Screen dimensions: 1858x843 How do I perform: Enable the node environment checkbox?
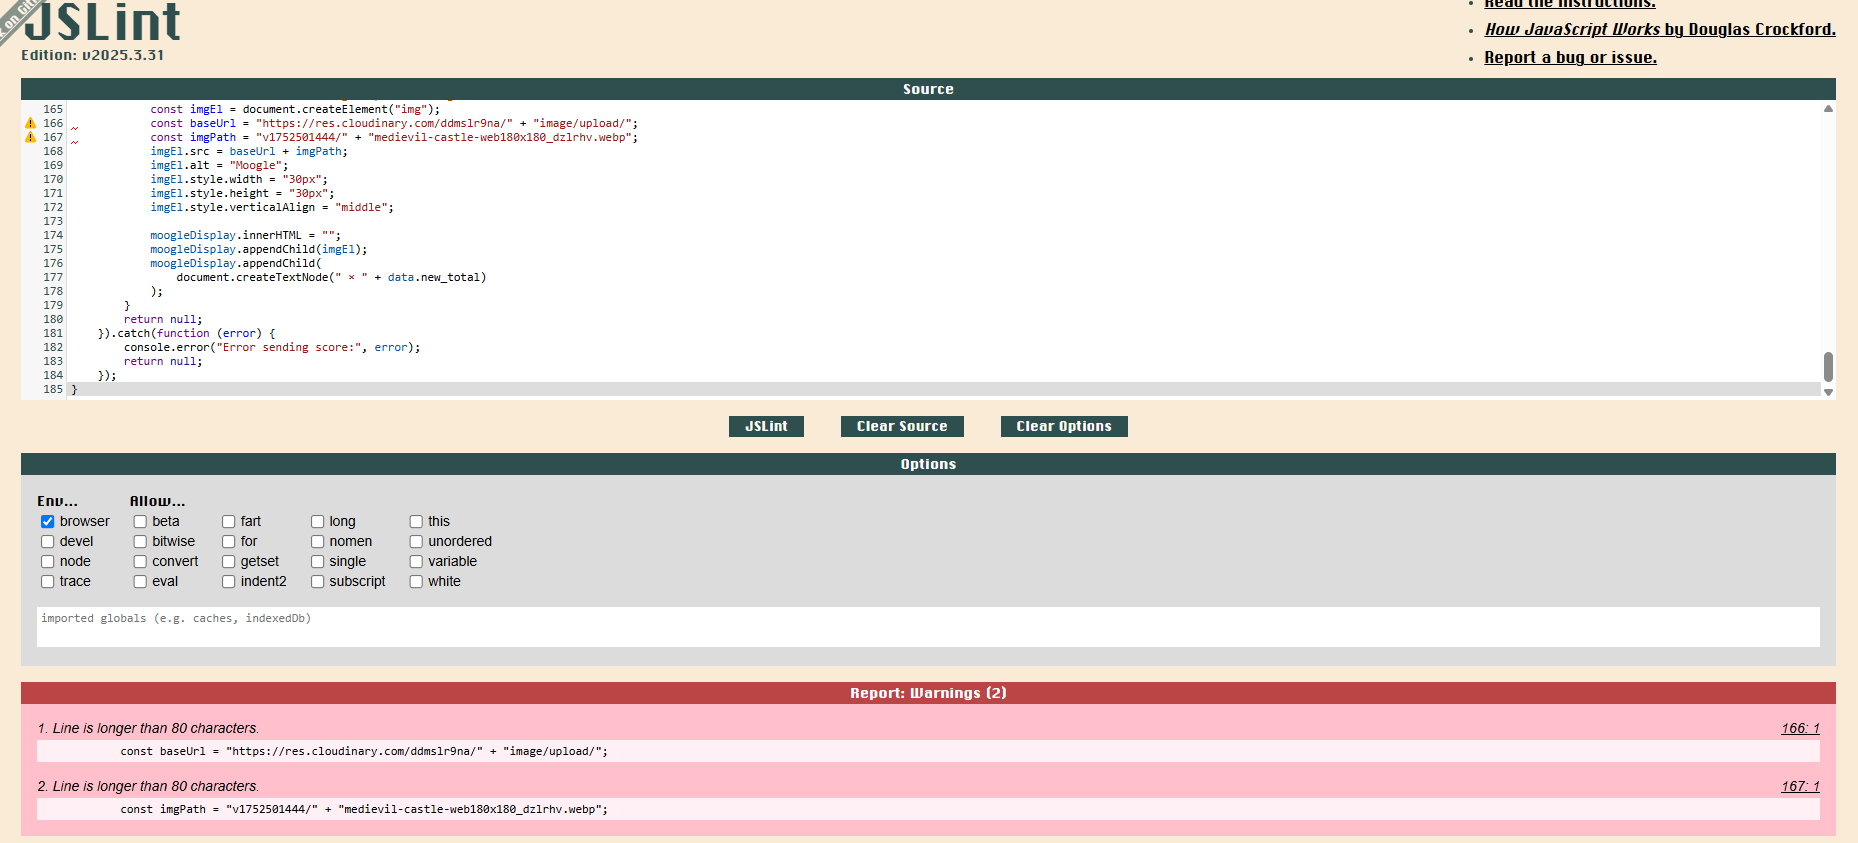(47, 561)
